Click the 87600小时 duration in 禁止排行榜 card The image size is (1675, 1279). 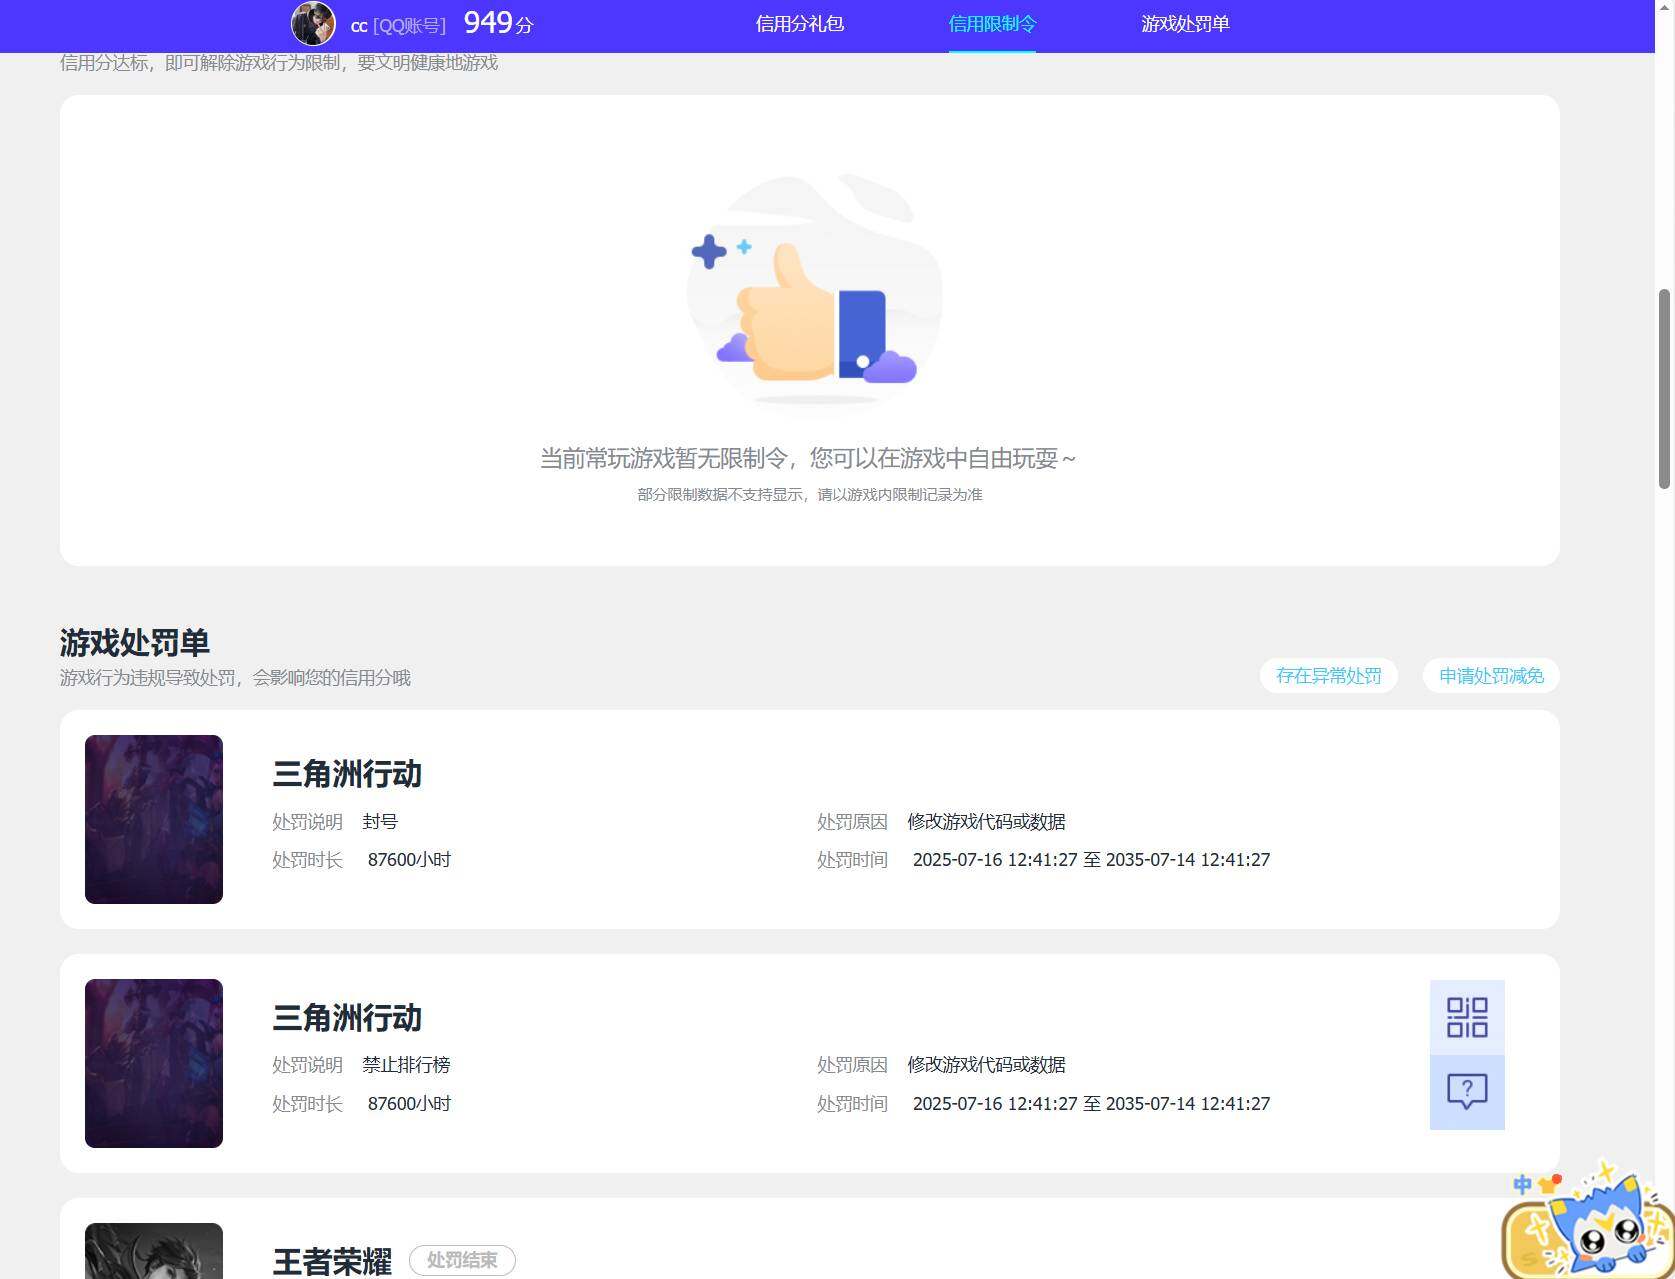(x=409, y=1104)
